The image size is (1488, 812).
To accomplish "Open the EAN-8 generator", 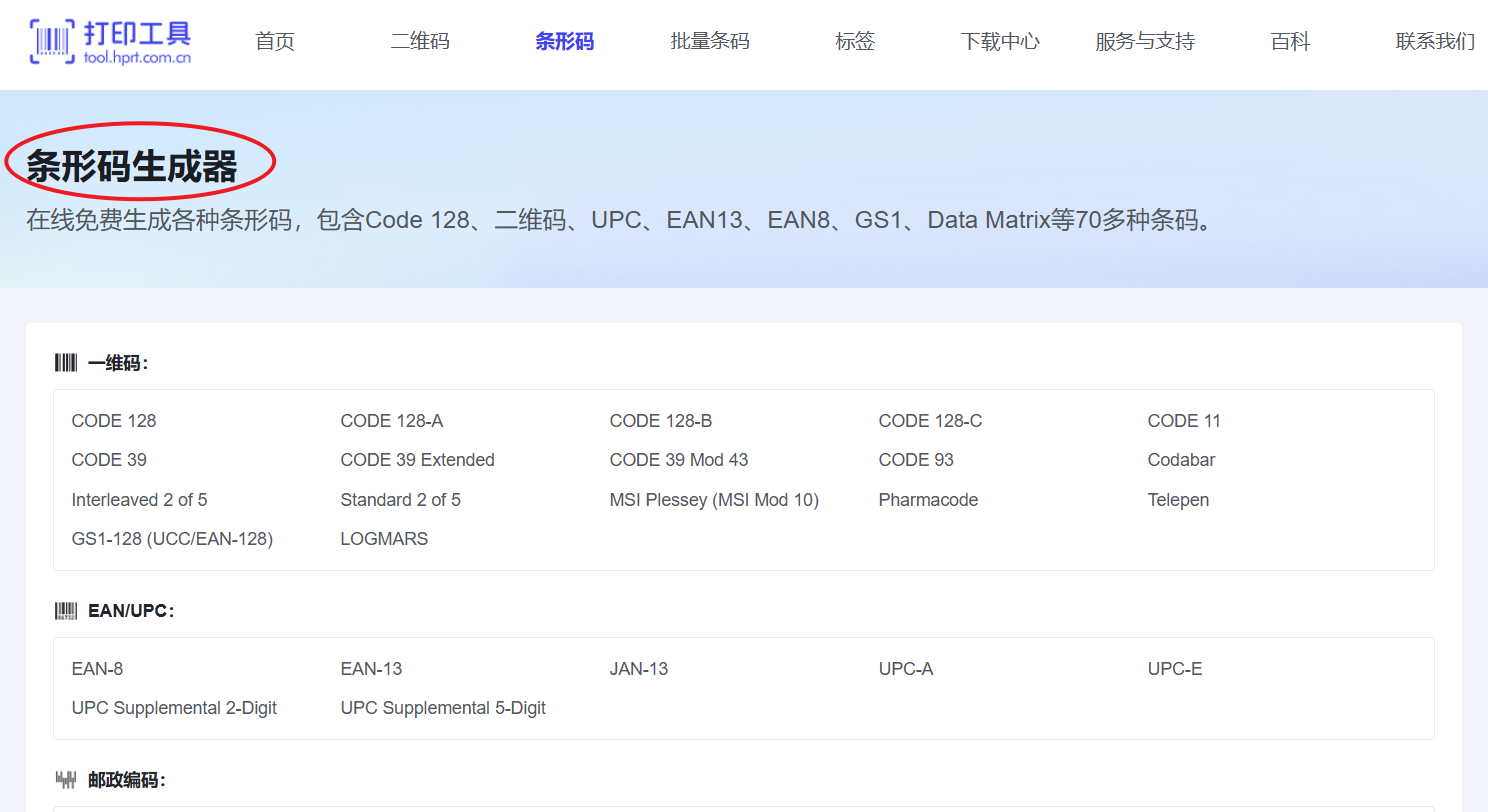I will (97, 669).
